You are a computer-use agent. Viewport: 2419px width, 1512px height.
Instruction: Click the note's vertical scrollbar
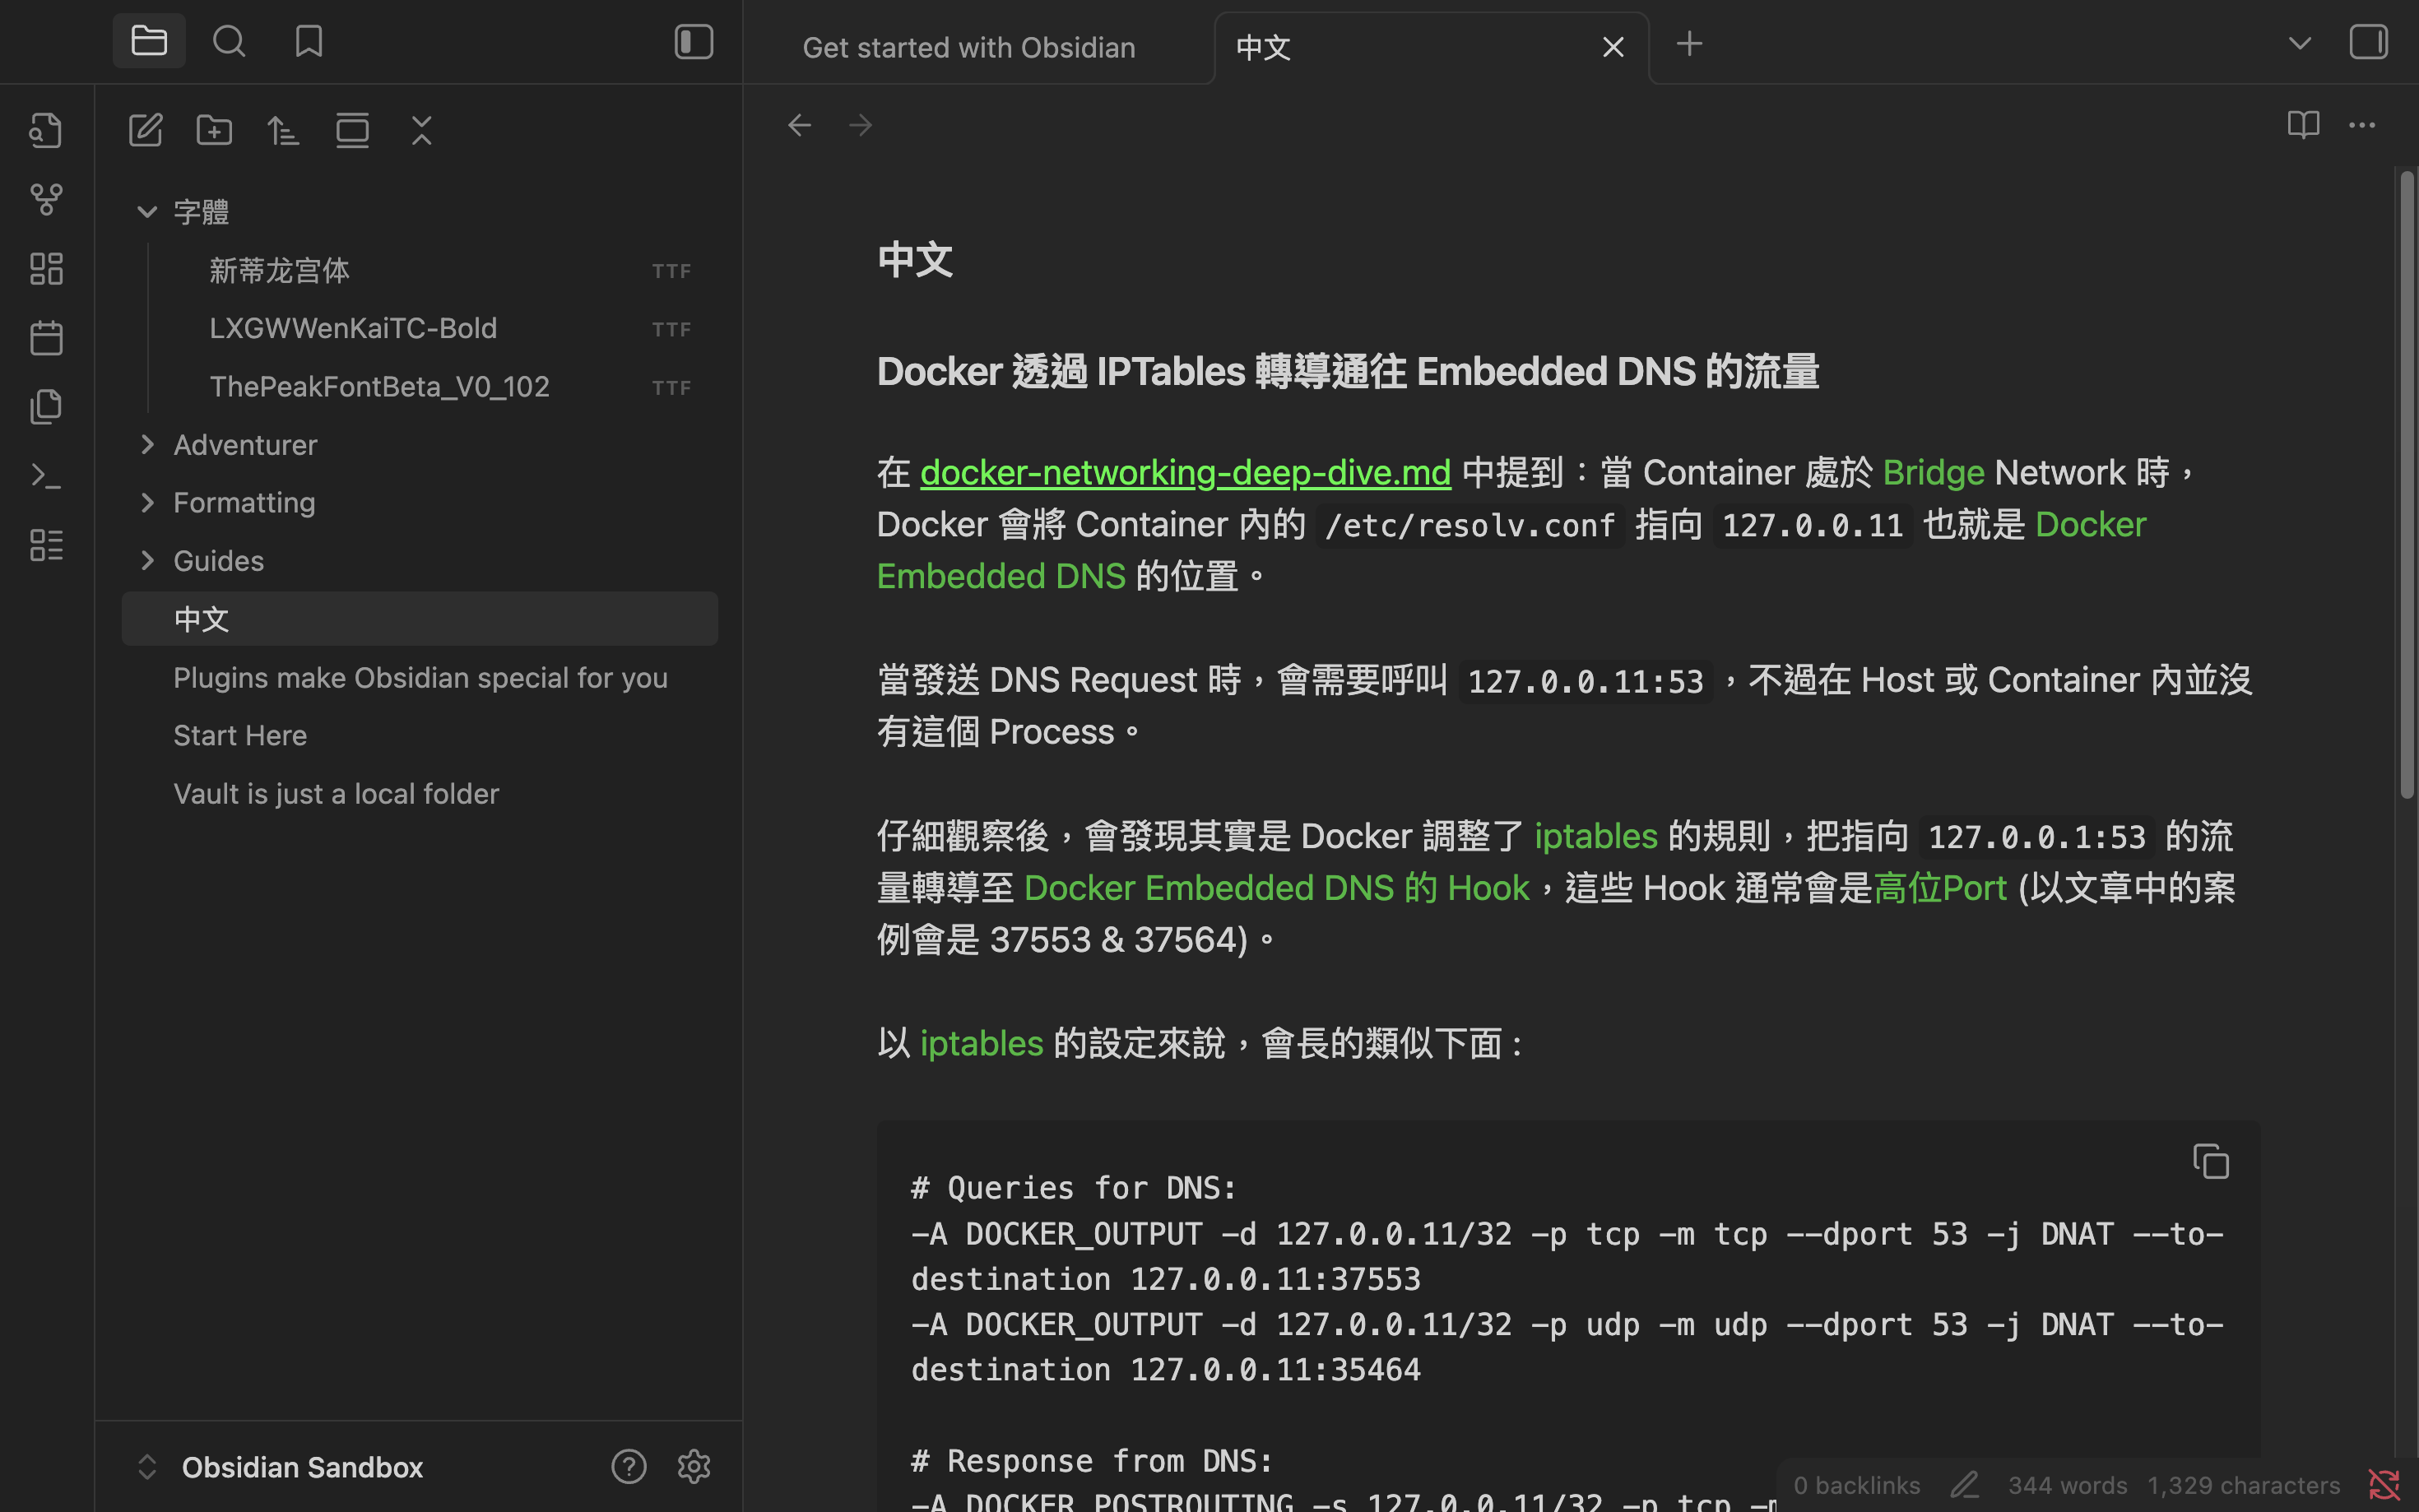tap(2406, 485)
